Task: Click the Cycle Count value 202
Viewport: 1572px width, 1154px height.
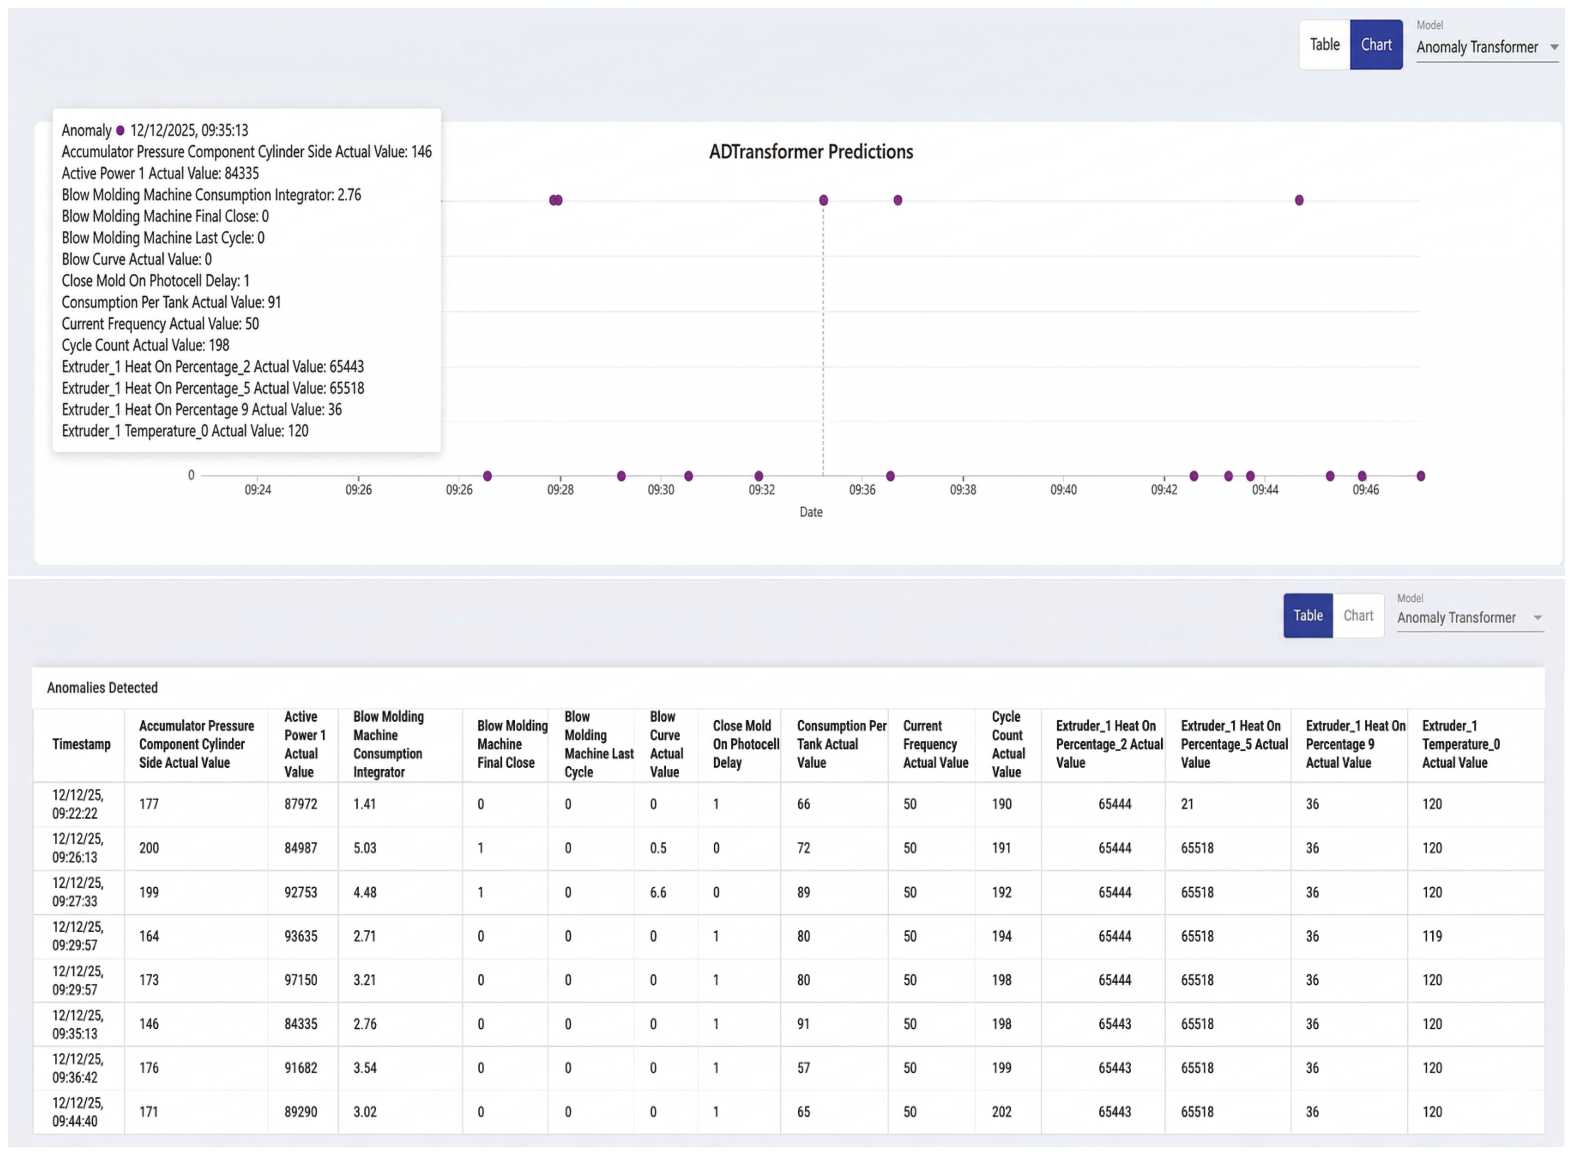Action: [1002, 1112]
